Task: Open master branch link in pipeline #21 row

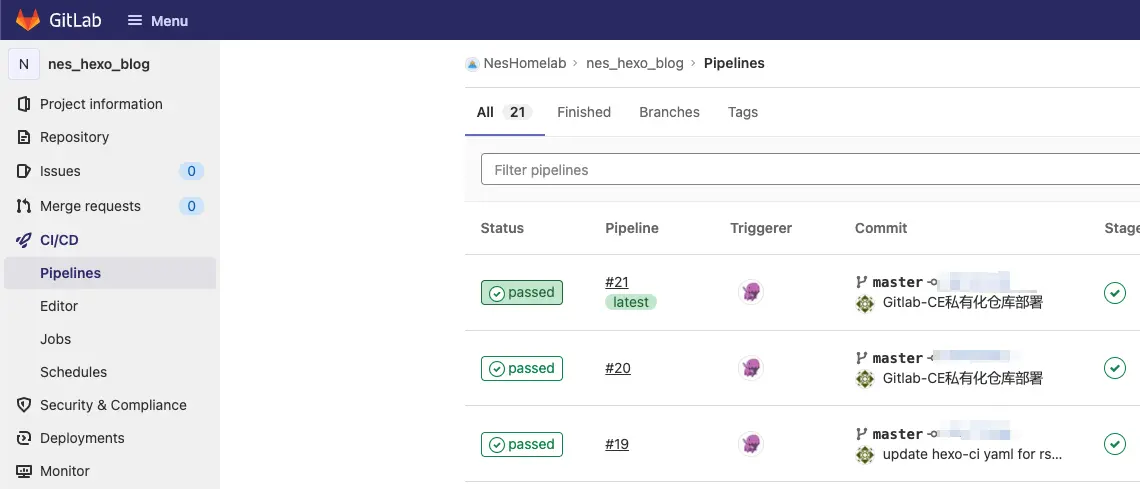Action: point(897,282)
